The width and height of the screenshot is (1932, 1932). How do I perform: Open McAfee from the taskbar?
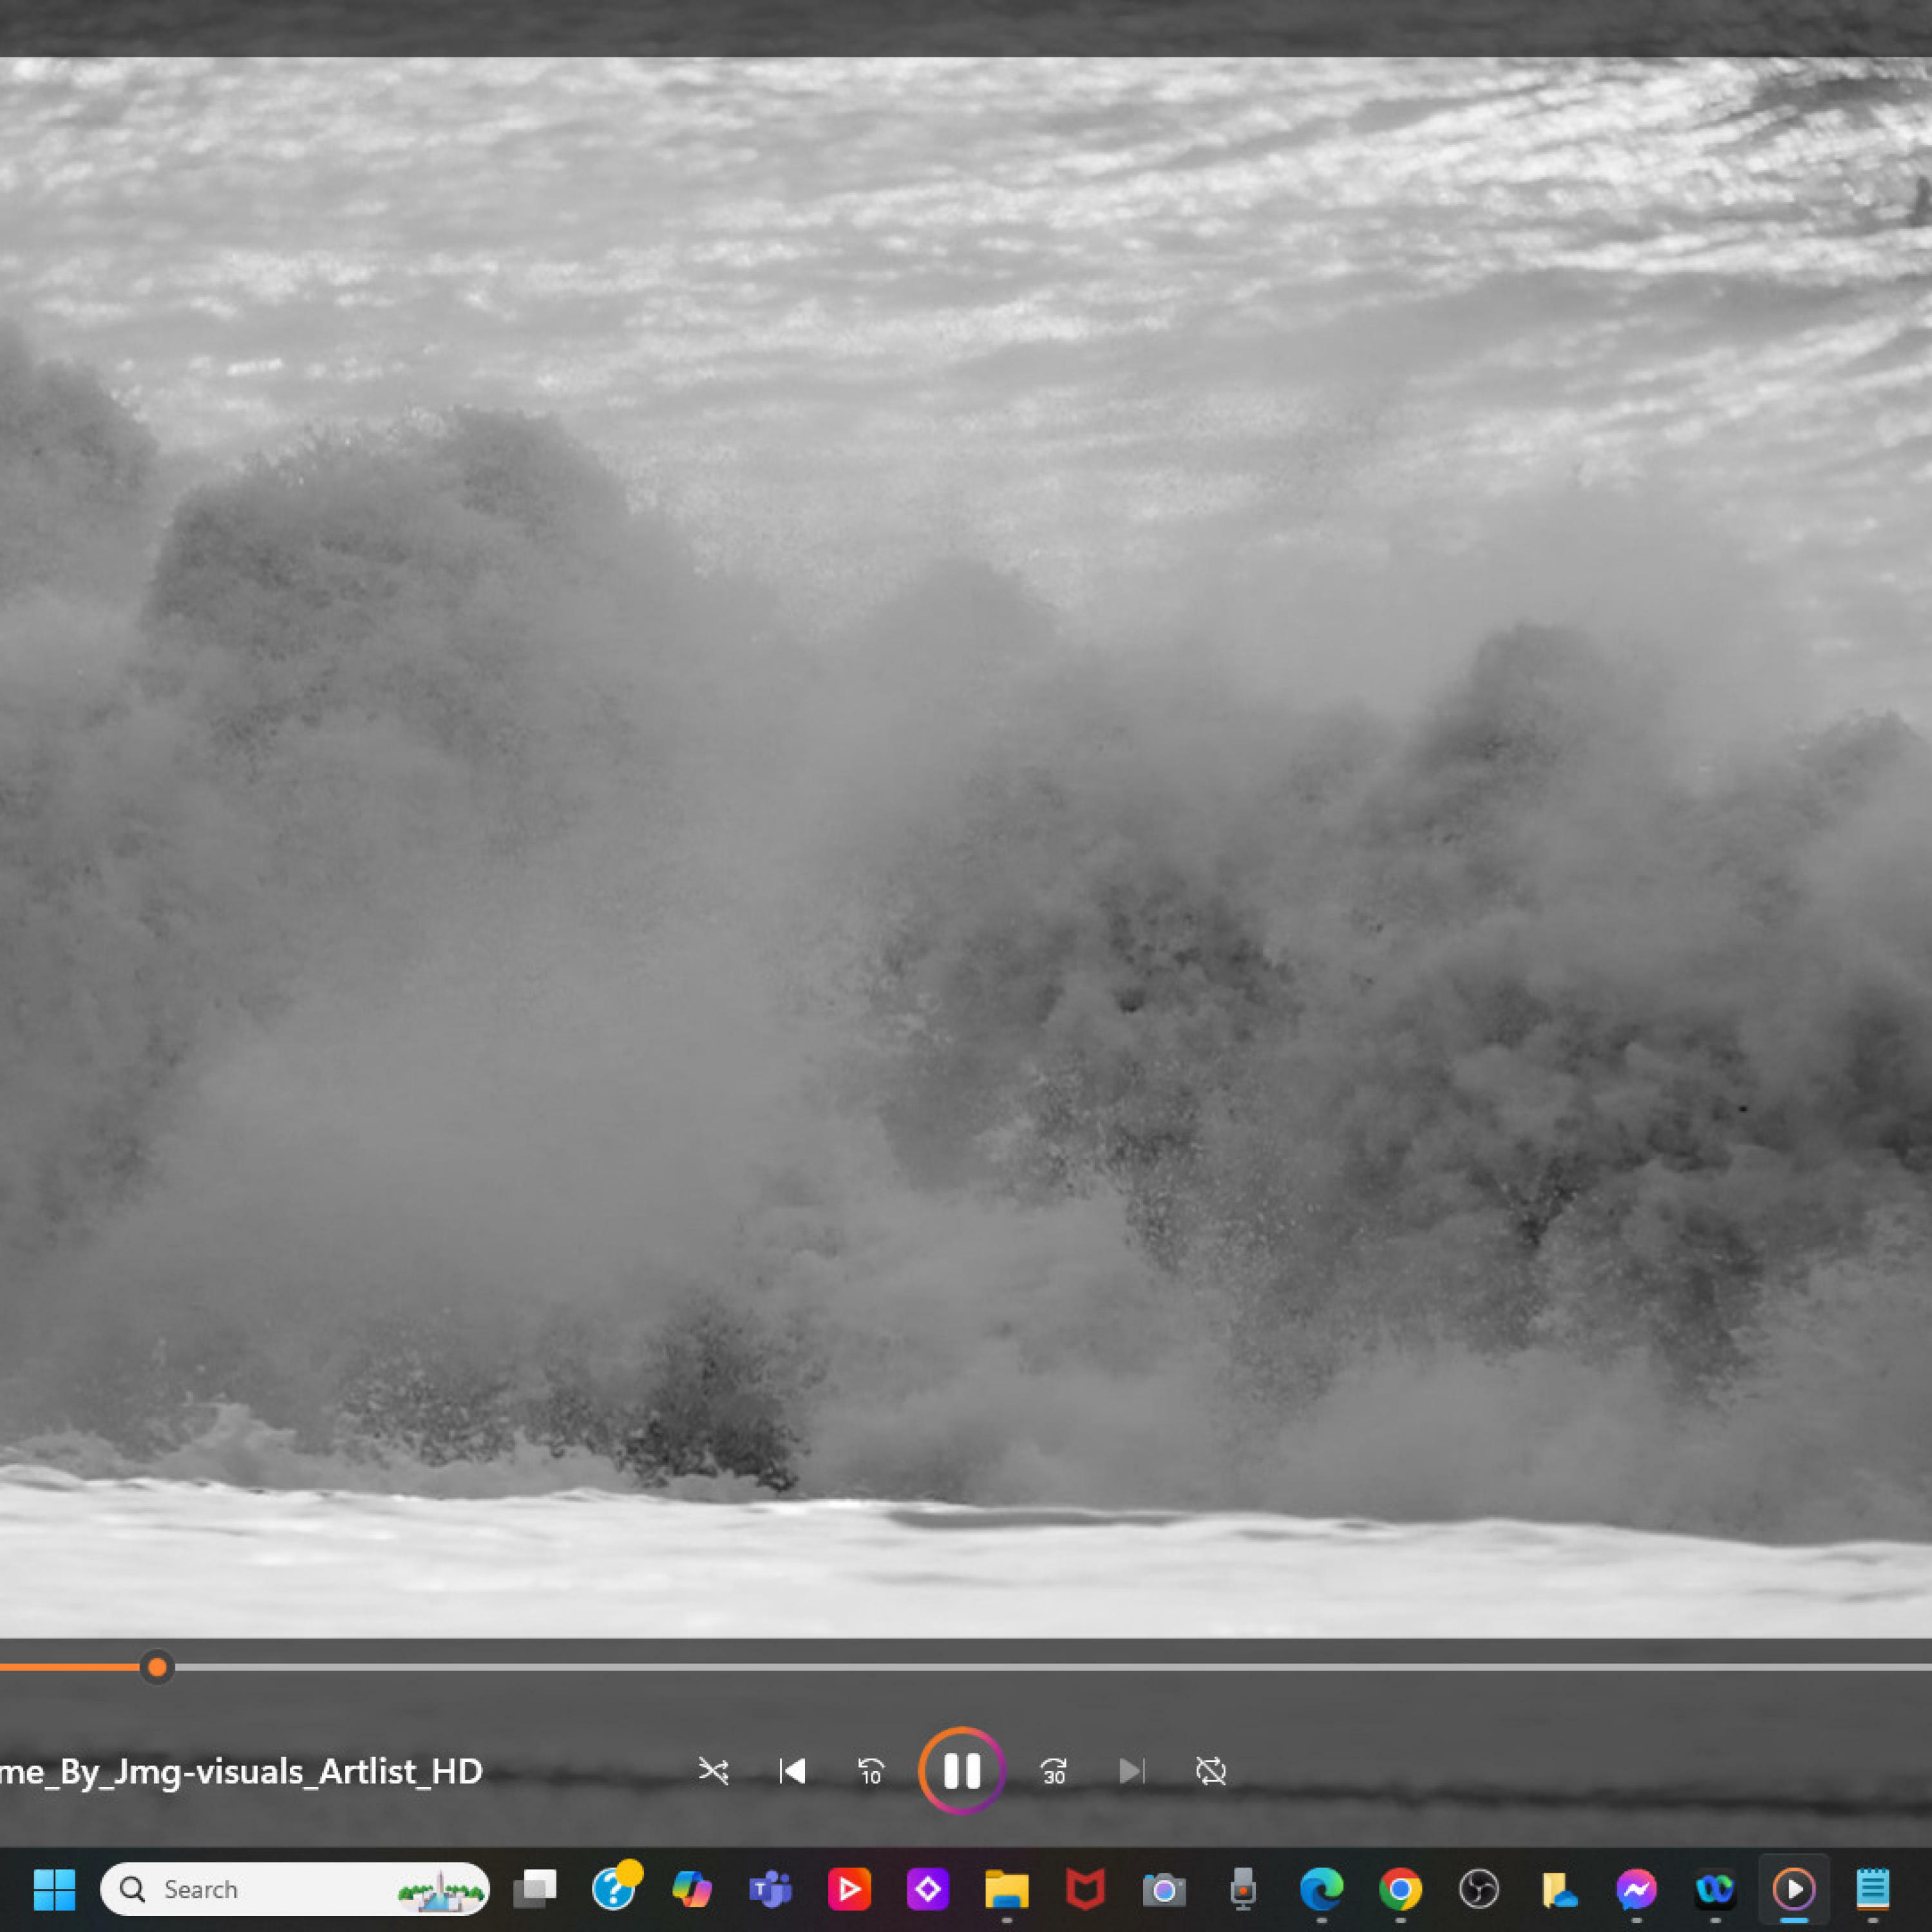1085,1889
